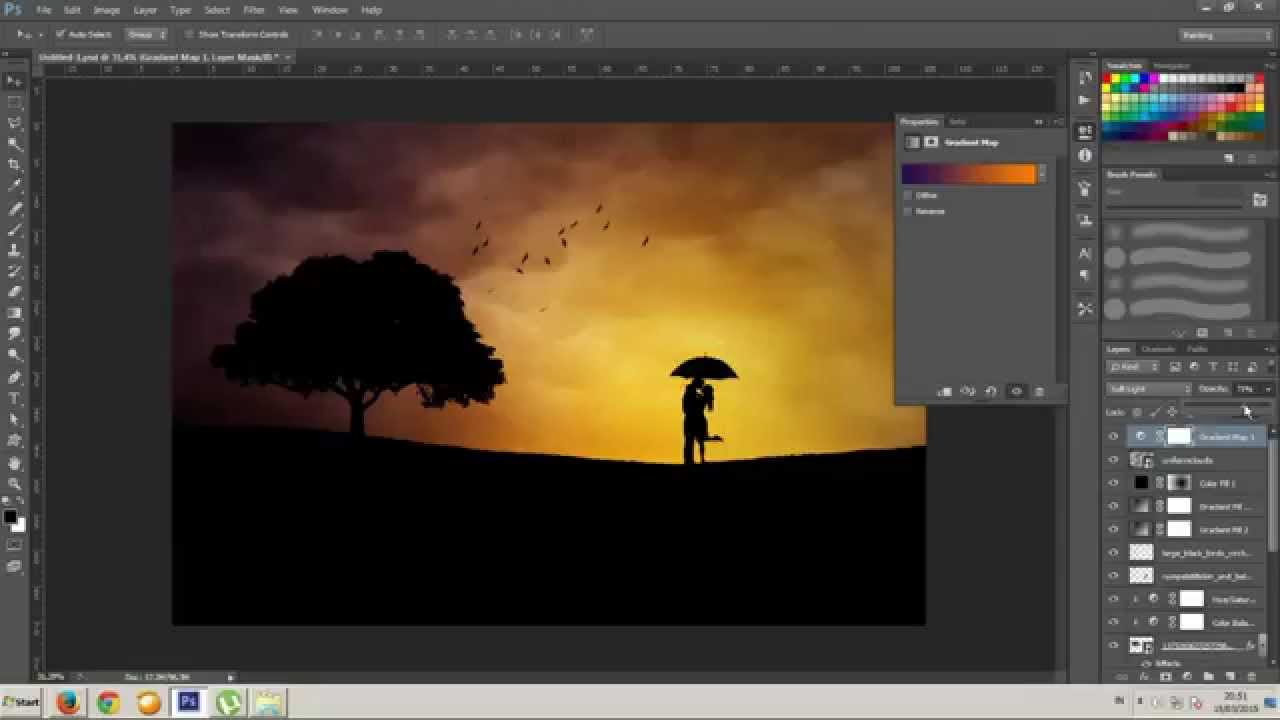The image size is (1280, 720).
Task: Switch to the Channels tab
Action: click(1158, 349)
